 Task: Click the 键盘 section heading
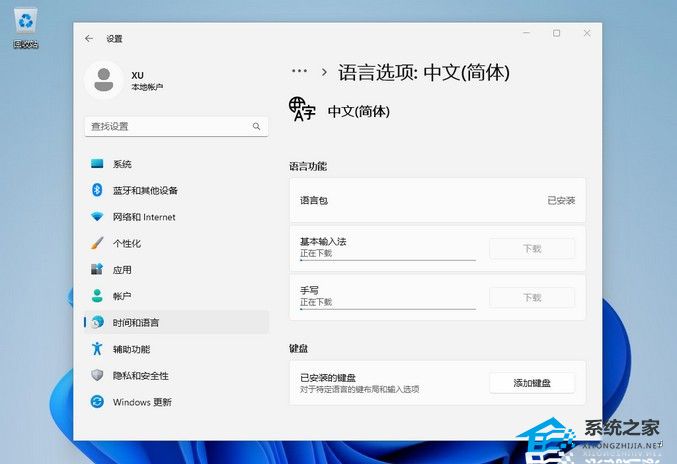tap(298, 348)
